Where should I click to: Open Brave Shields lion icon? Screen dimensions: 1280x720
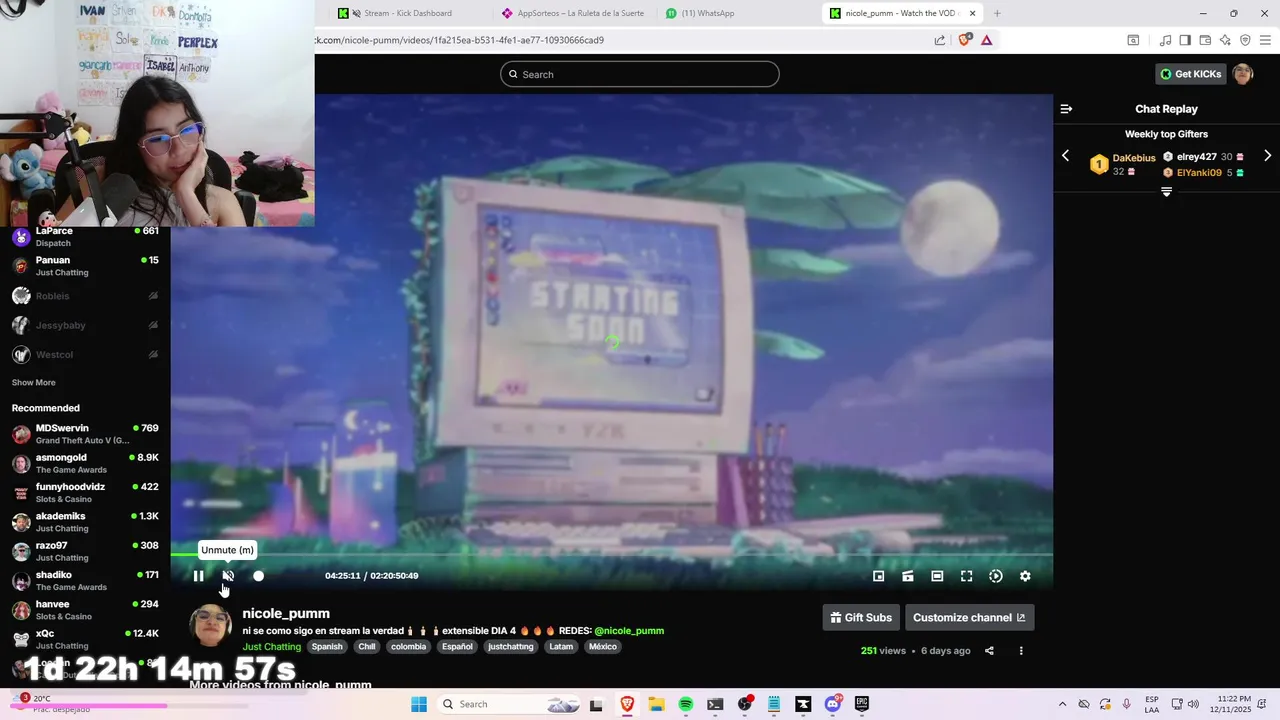coord(964,40)
